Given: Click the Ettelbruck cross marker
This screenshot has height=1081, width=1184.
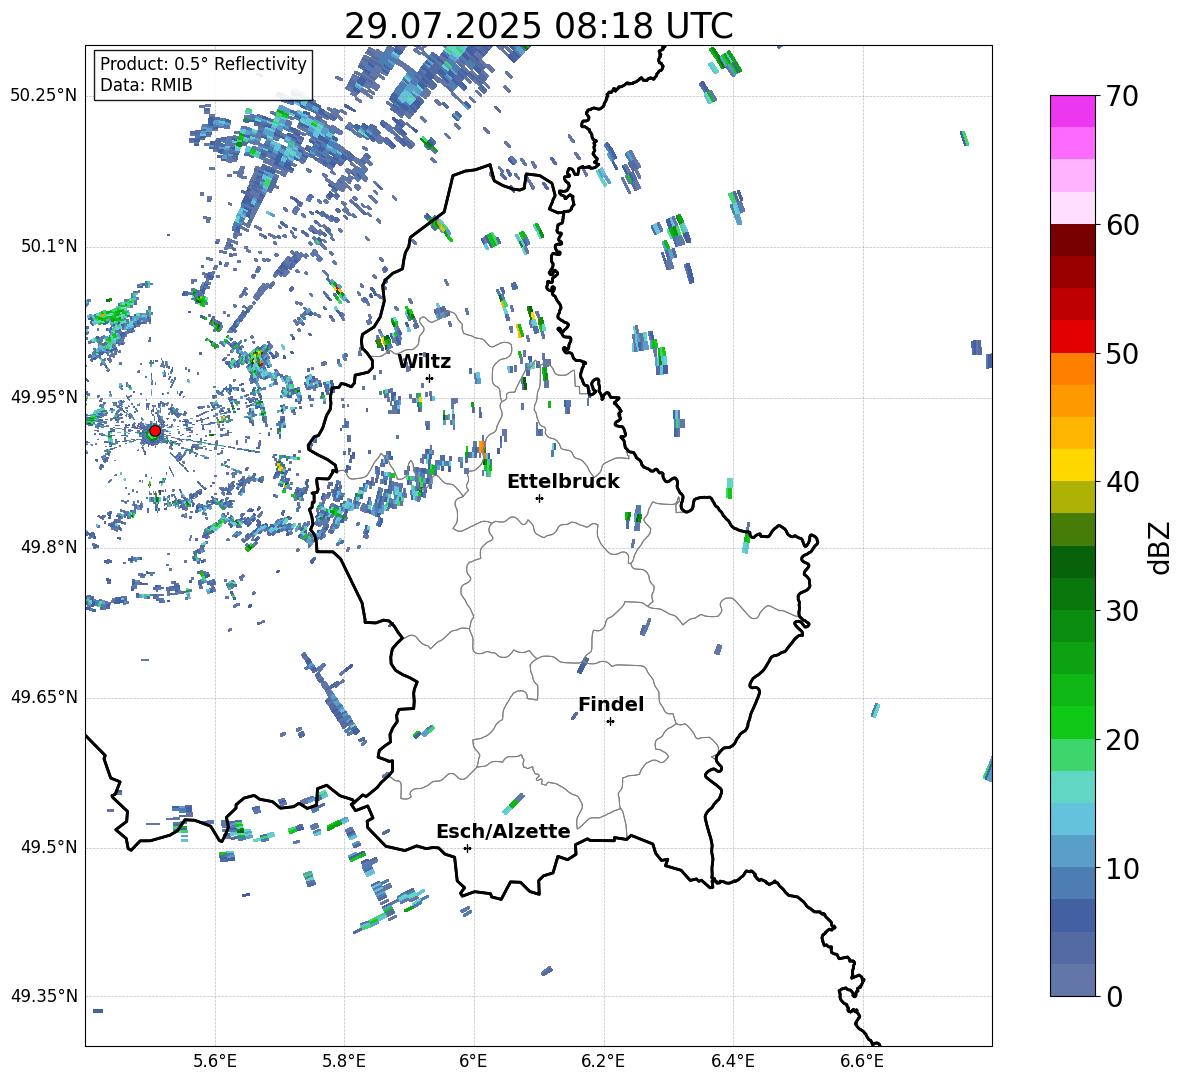Looking at the screenshot, I should click(x=539, y=498).
